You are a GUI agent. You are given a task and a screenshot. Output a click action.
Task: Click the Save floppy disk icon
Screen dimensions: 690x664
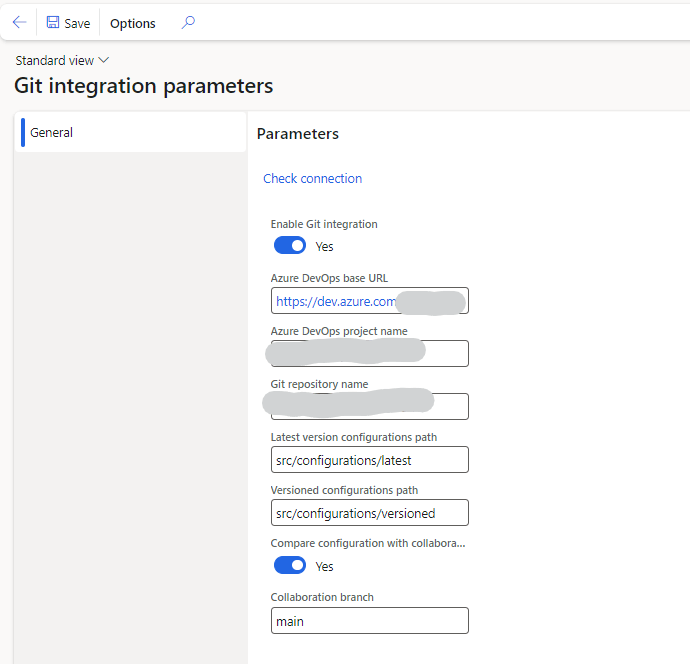(53, 23)
